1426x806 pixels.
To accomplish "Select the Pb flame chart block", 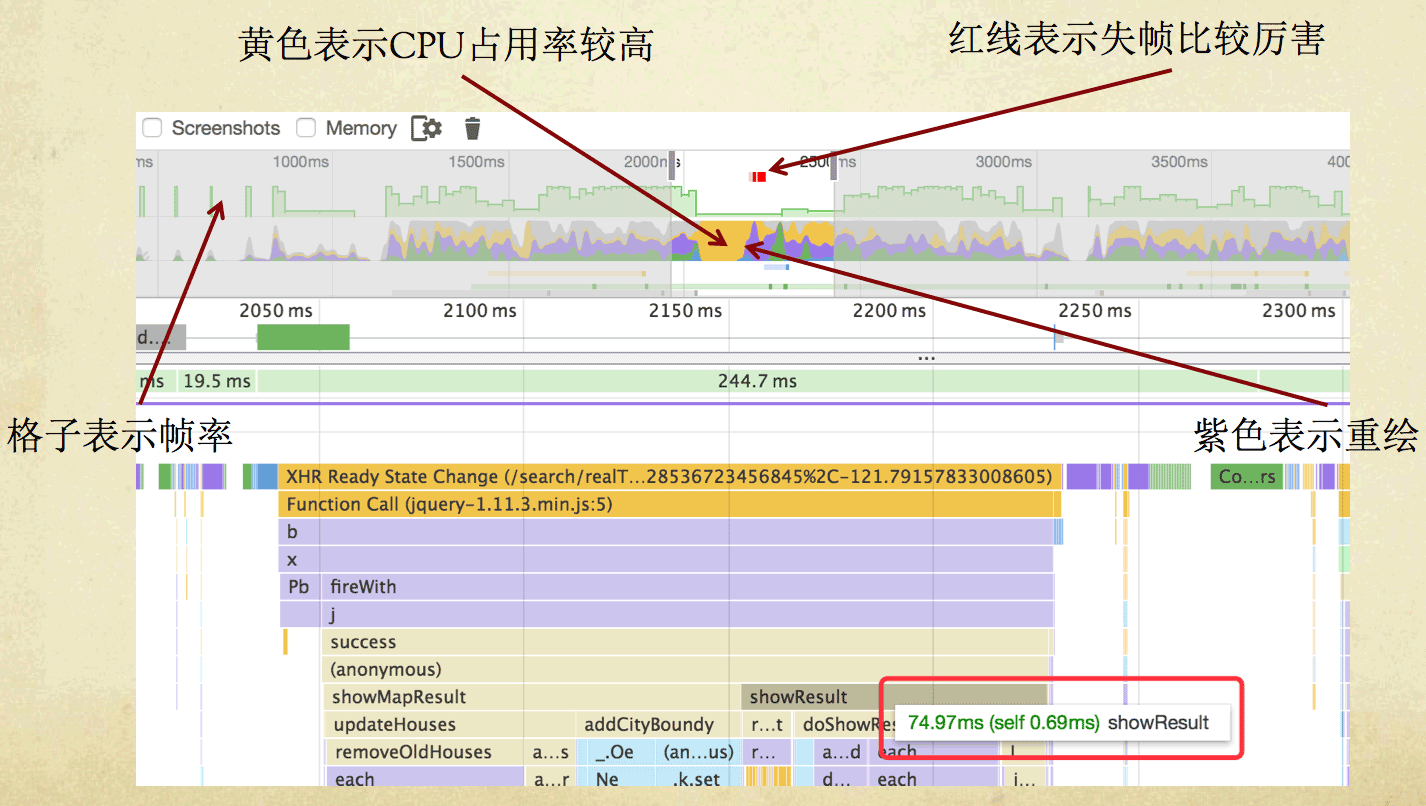I will [299, 587].
